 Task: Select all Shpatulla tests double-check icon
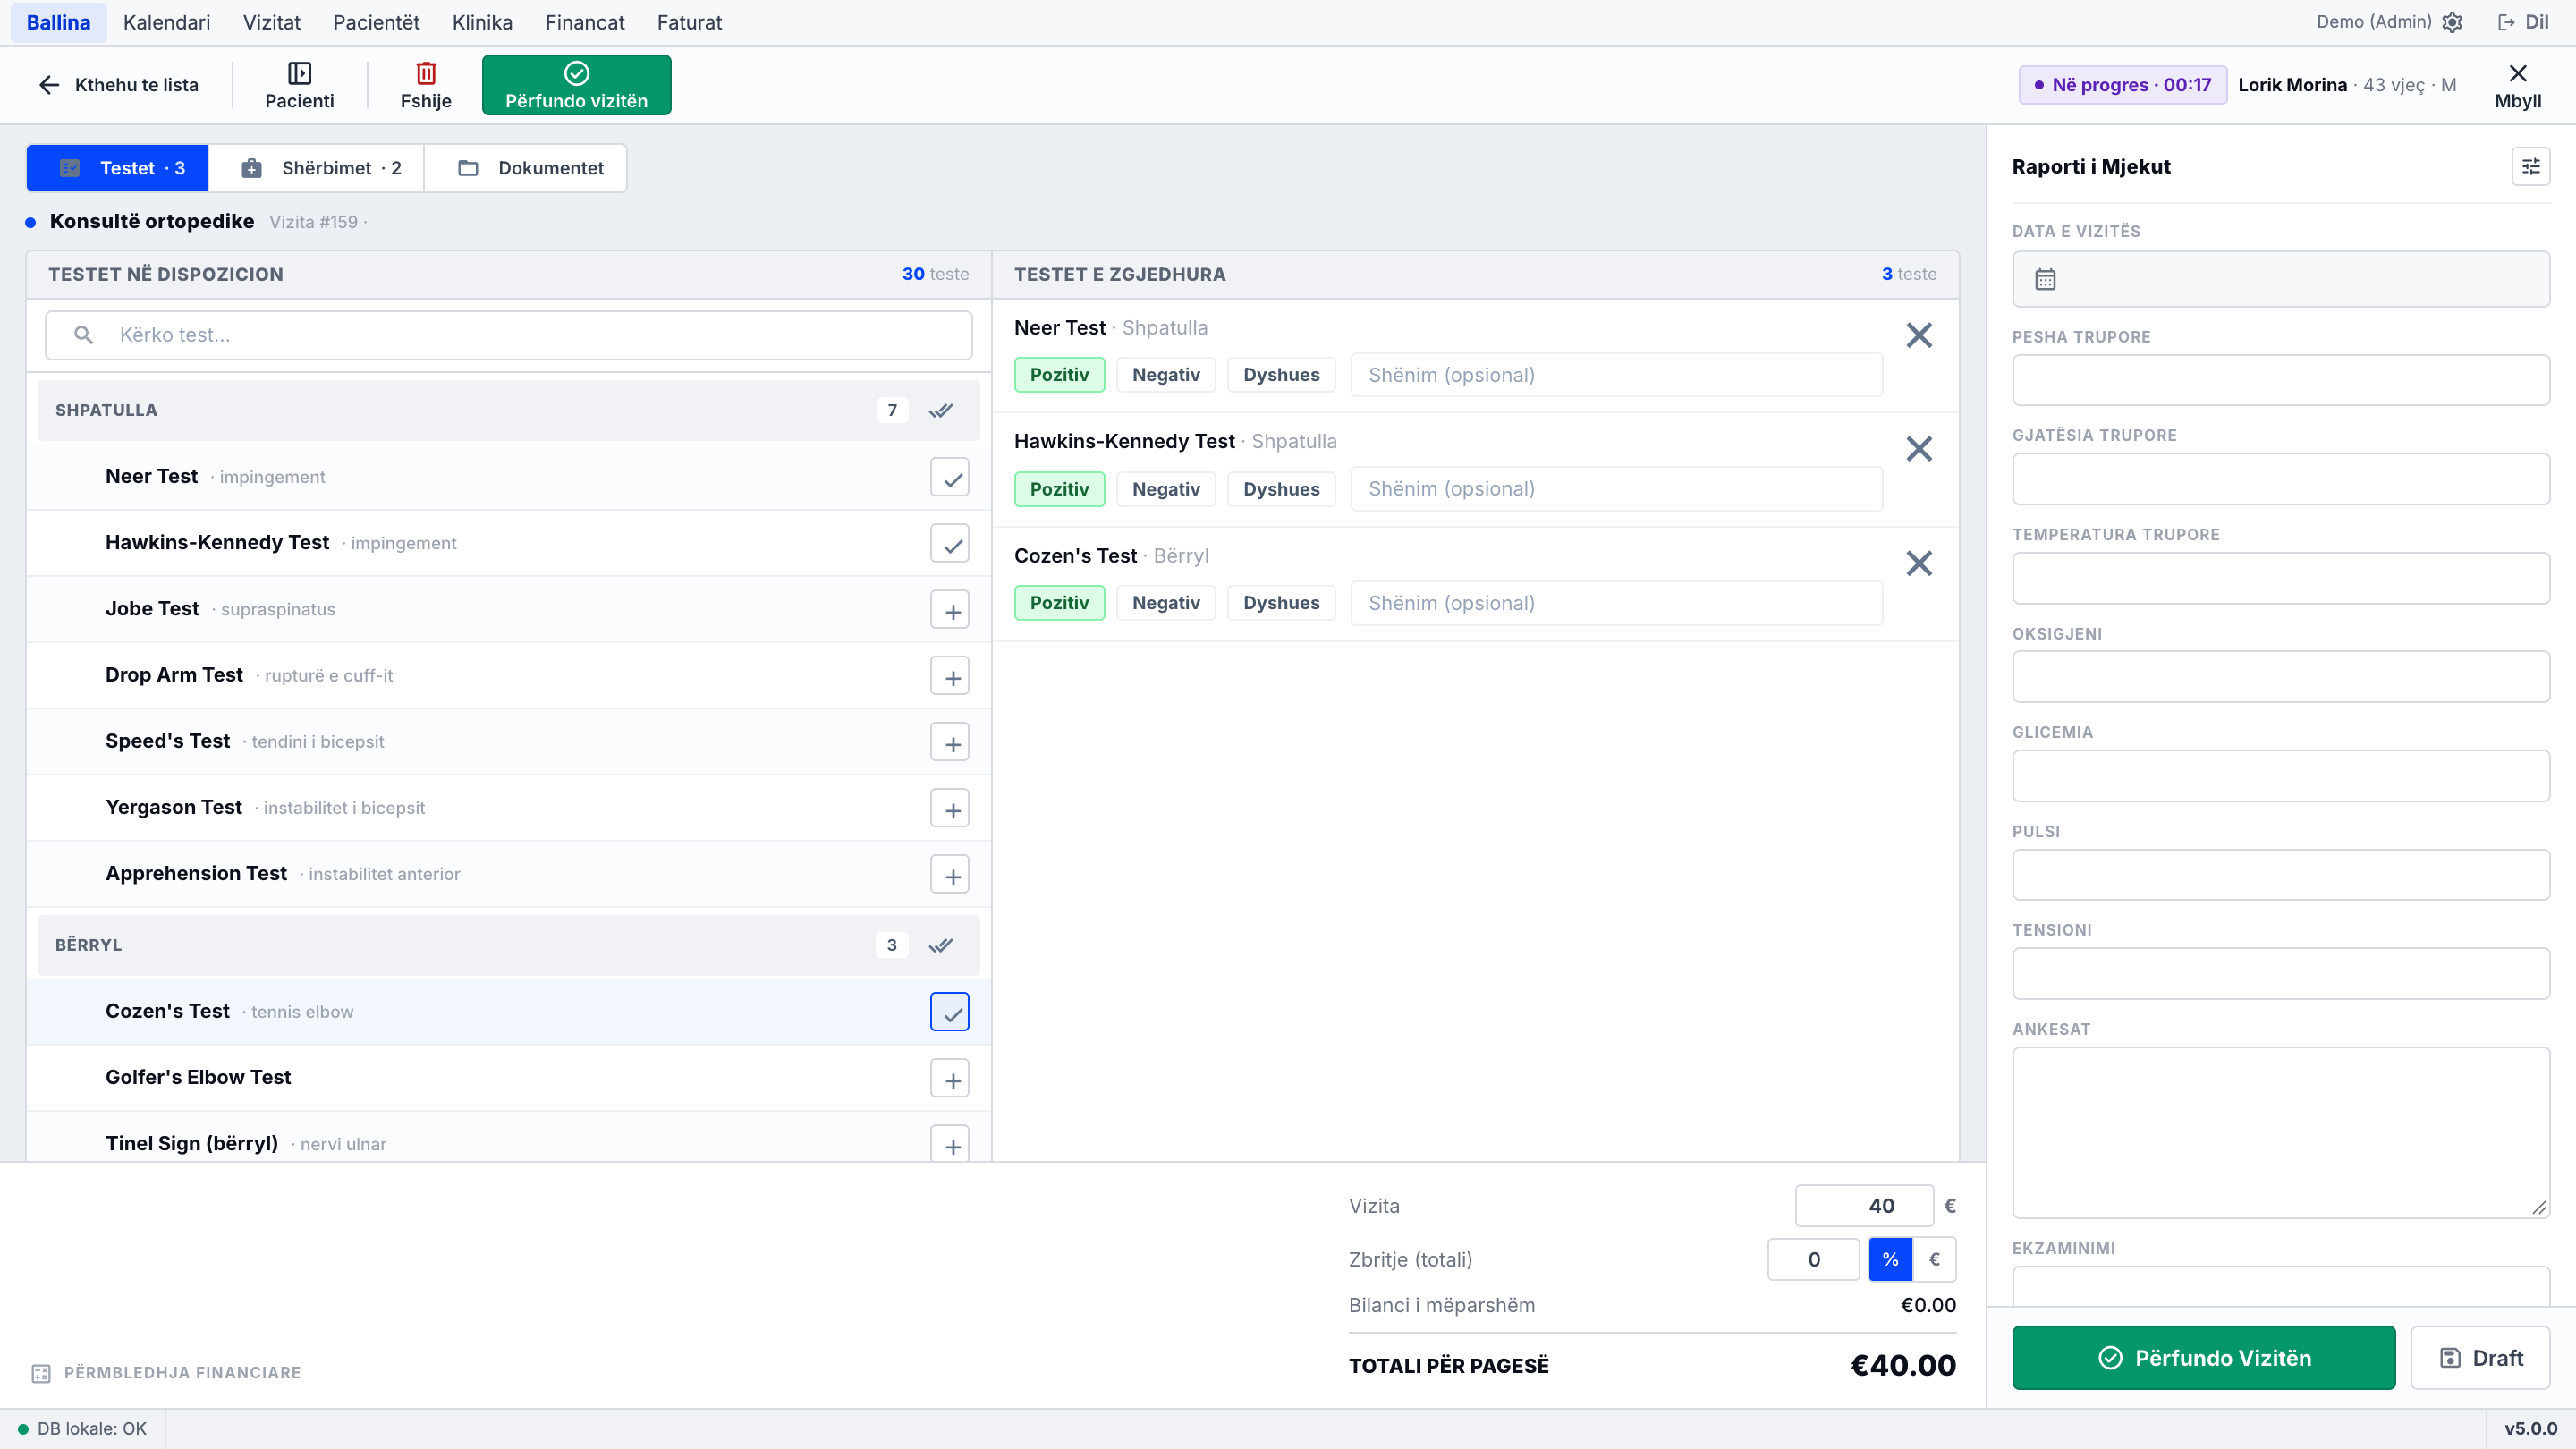pyautogui.click(x=941, y=410)
